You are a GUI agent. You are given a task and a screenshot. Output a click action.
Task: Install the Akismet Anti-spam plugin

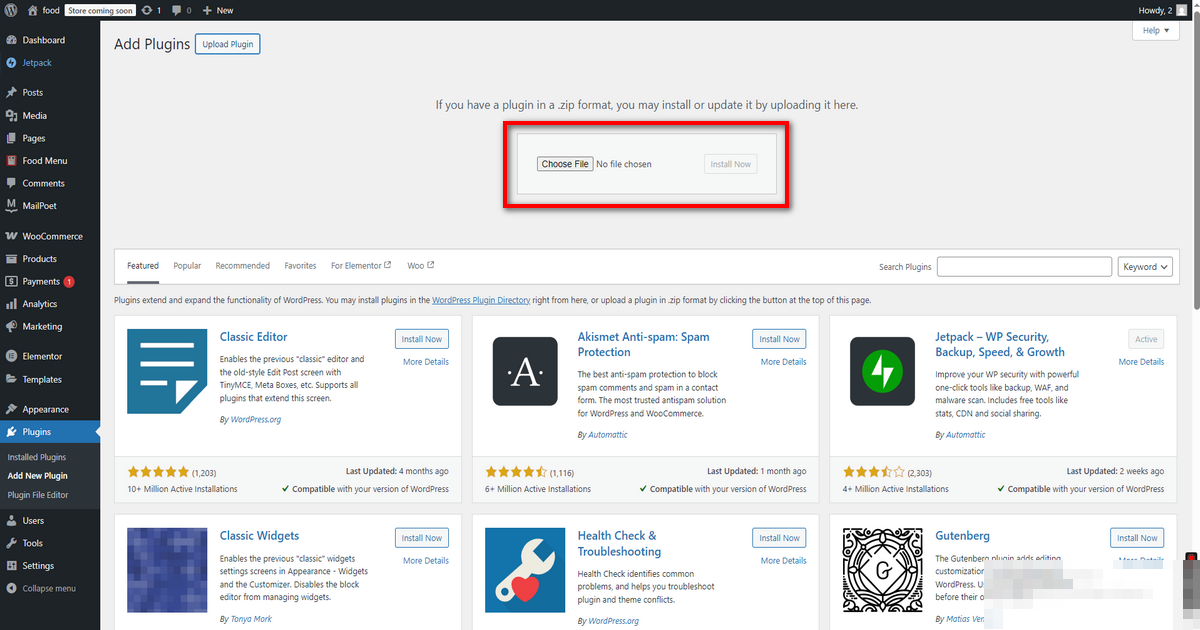[779, 339]
